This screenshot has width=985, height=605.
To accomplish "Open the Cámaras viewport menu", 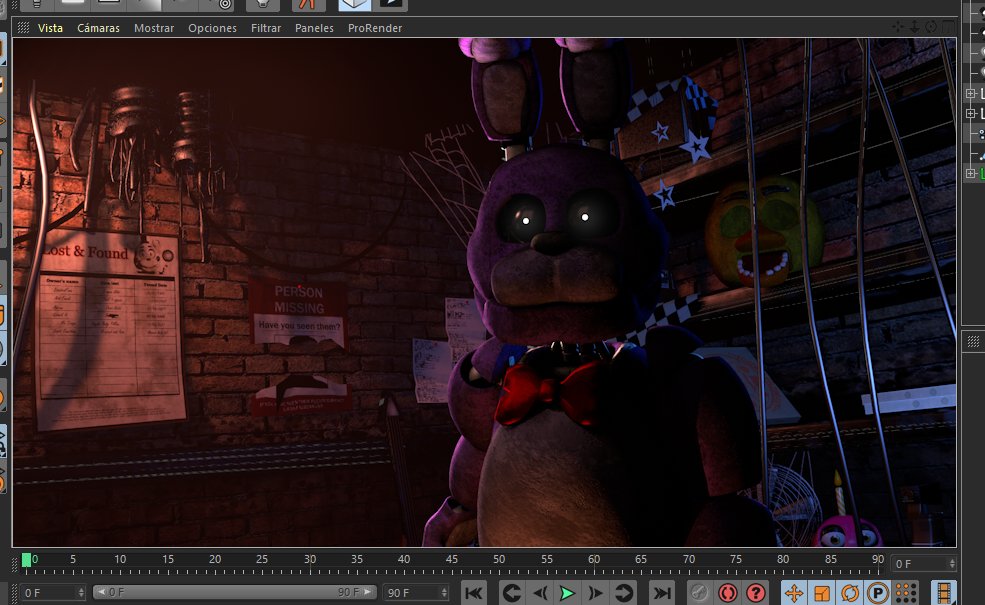I will point(98,28).
